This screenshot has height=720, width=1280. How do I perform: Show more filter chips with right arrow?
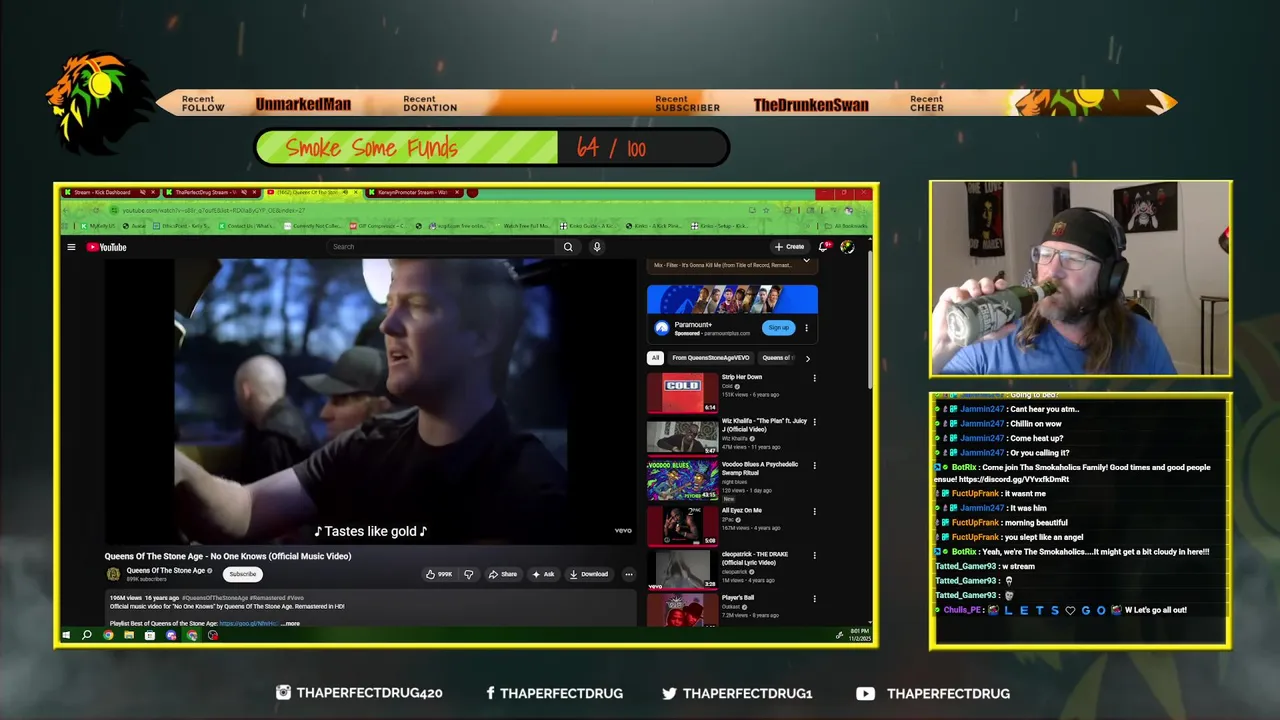click(x=807, y=358)
